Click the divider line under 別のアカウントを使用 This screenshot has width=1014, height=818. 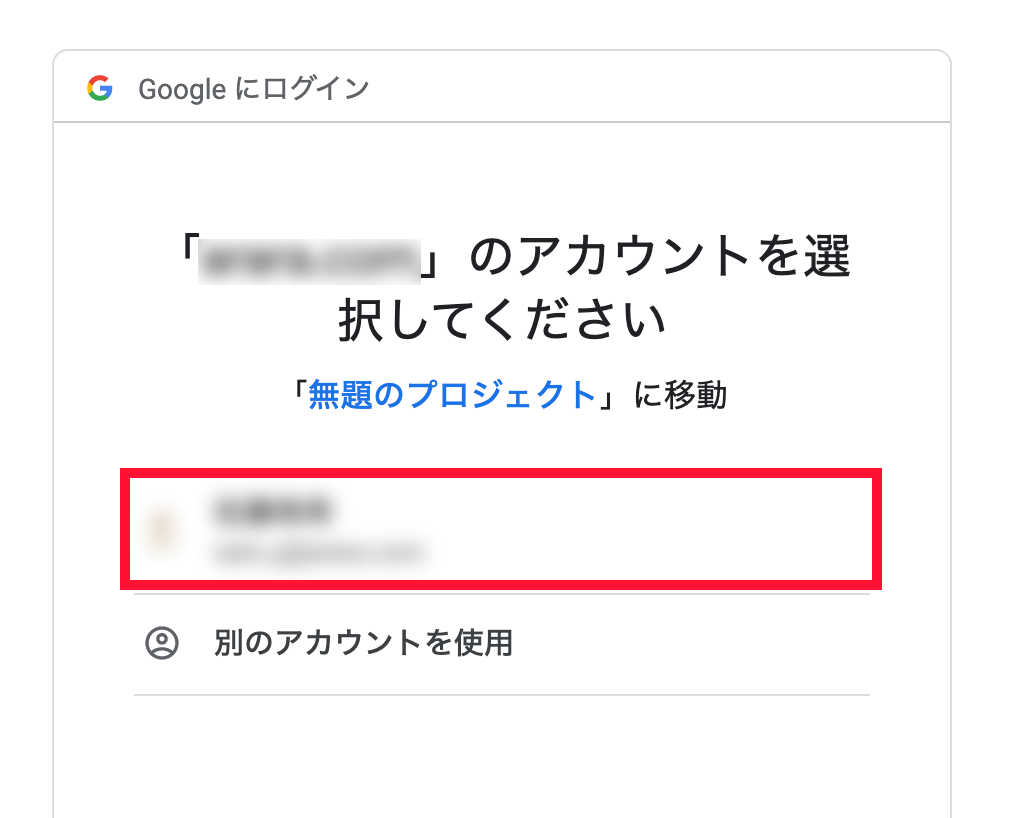click(x=501, y=695)
